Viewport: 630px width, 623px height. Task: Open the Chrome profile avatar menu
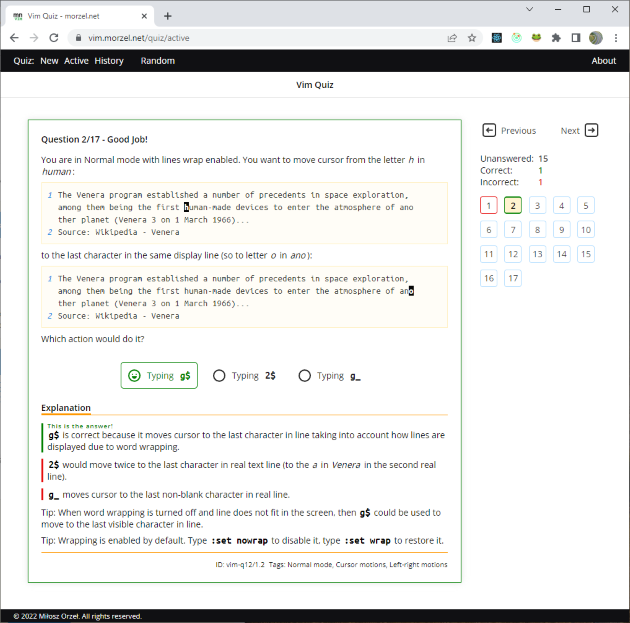[596, 37]
